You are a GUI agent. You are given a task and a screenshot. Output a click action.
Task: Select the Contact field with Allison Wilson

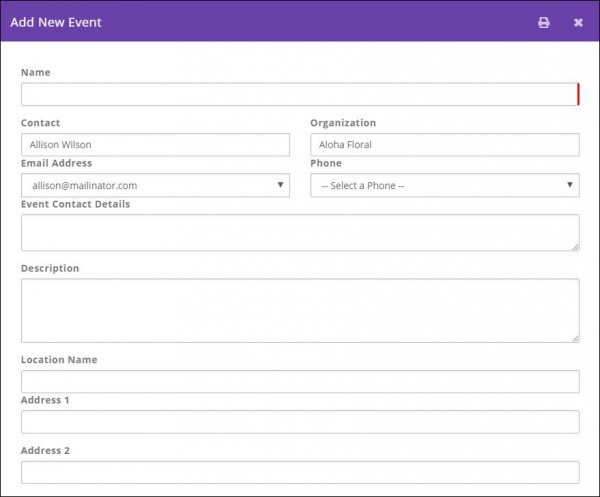[x=155, y=145]
